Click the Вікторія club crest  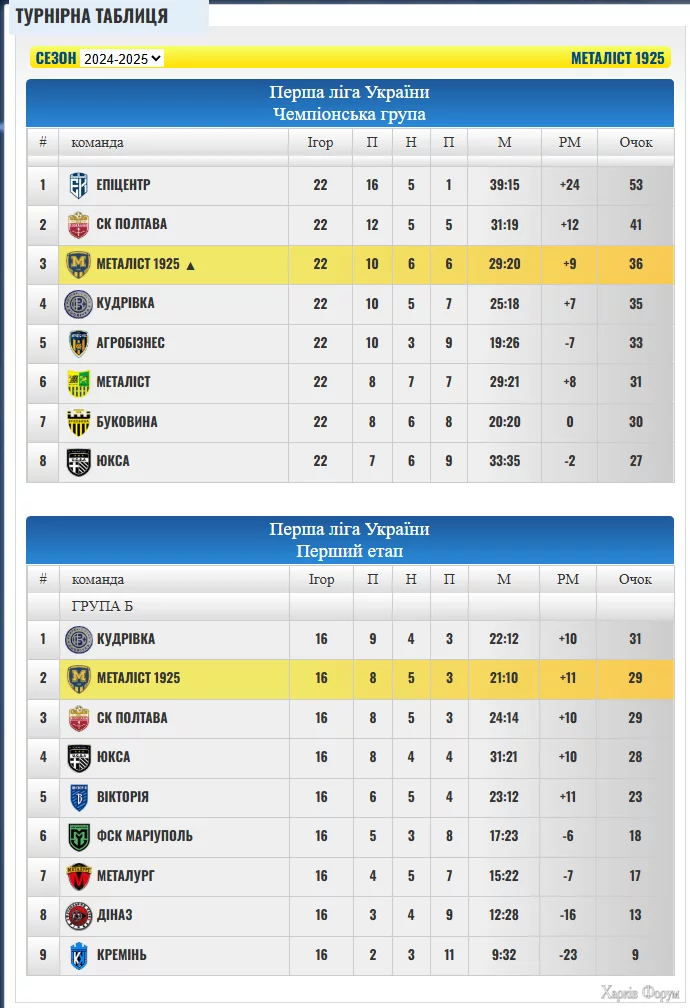pyautogui.click(x=78, y=797)
